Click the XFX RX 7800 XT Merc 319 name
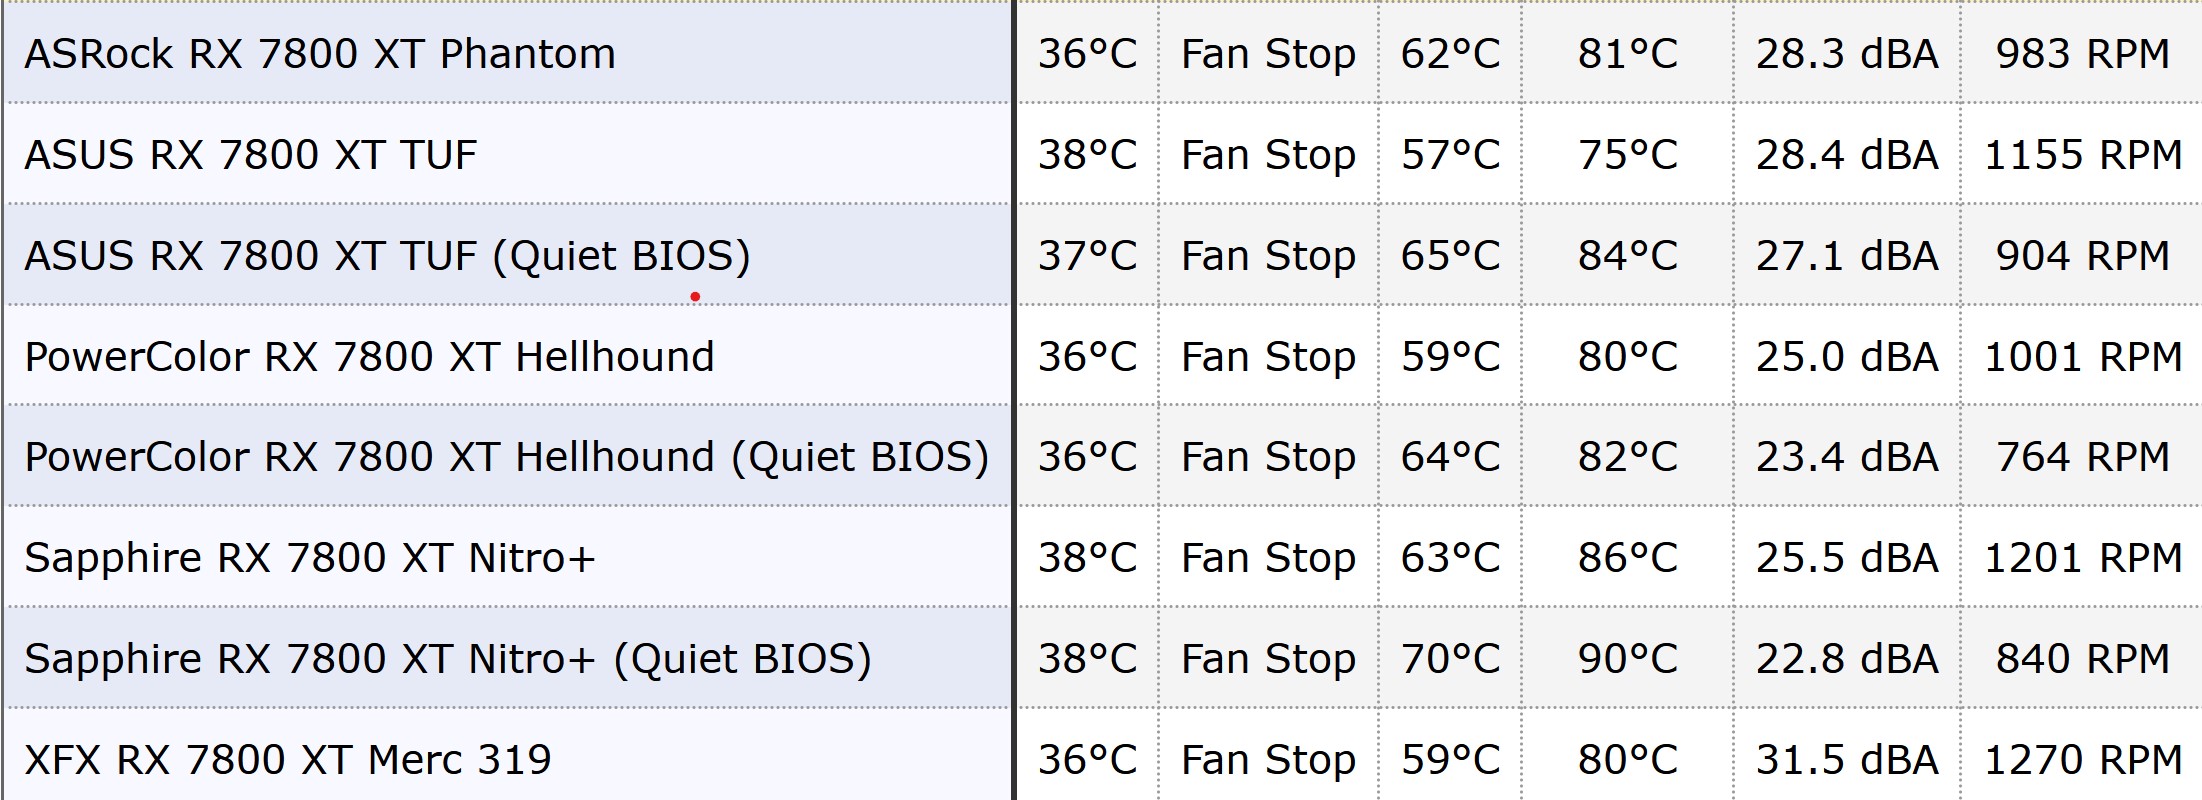The width and height of the screenshot is (2202, 800). pyautogui.click(x=288, y=760)
